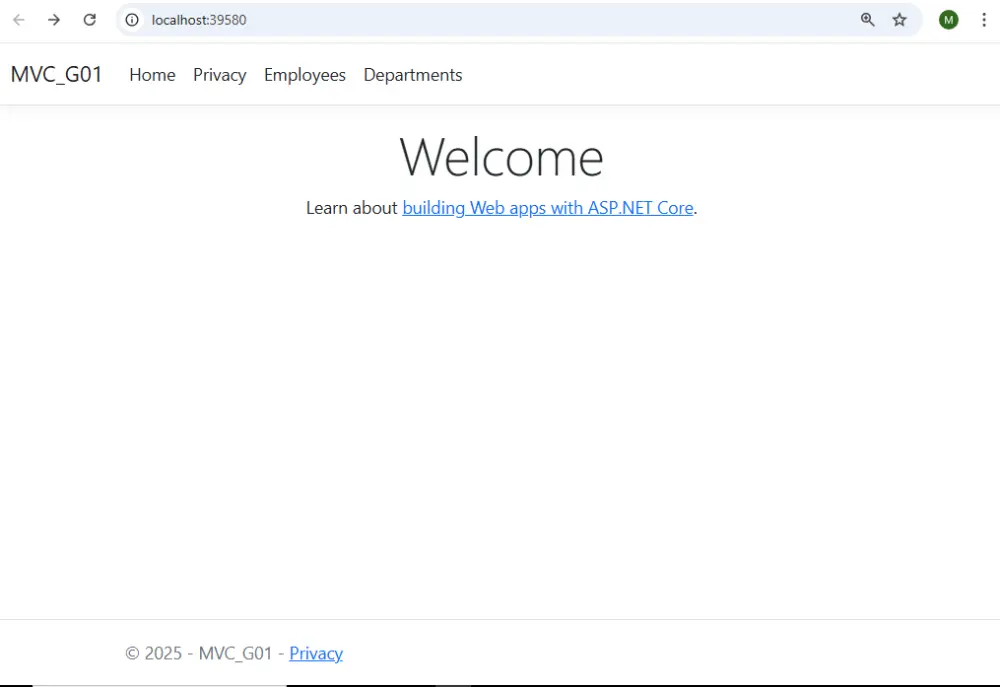Image resolution: width=1000 pixels, height=687 pixels.
Task: Select Privacy in the top navbar
Action: [219, 74]
